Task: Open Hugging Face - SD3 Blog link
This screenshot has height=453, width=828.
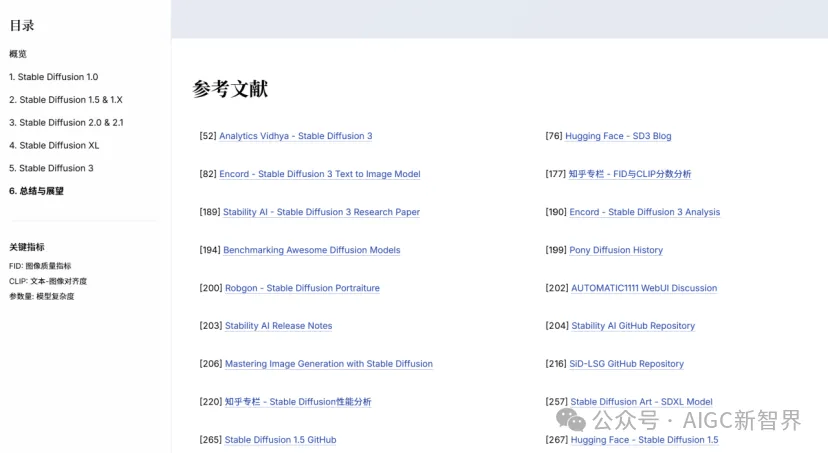Action: [x=618, y=136]
